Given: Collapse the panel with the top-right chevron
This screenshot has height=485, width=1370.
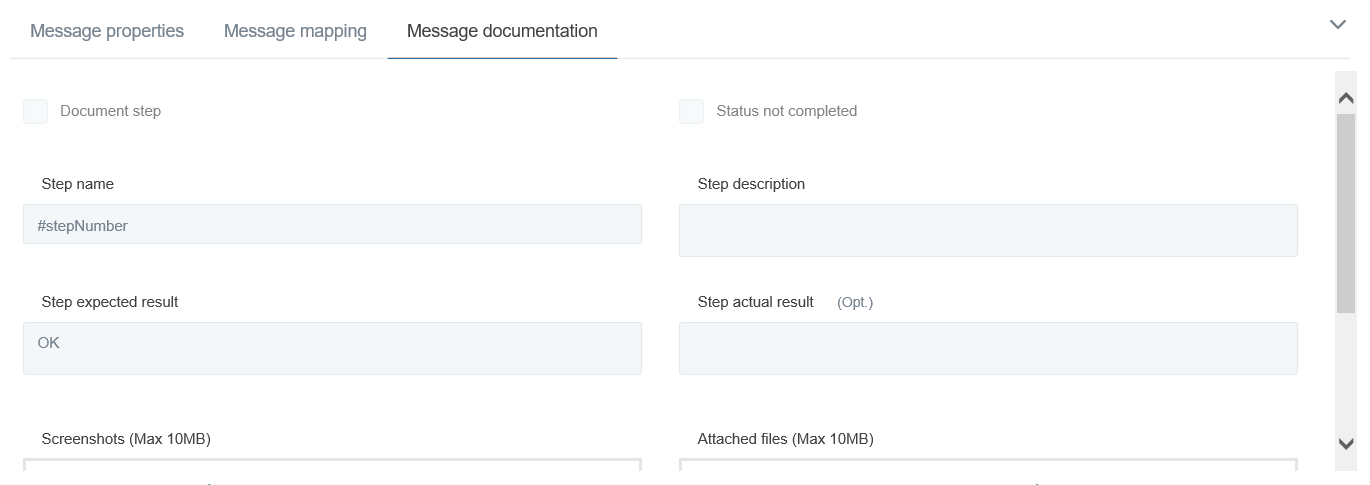Looking at the screenshot, I should coord(1337,25).
